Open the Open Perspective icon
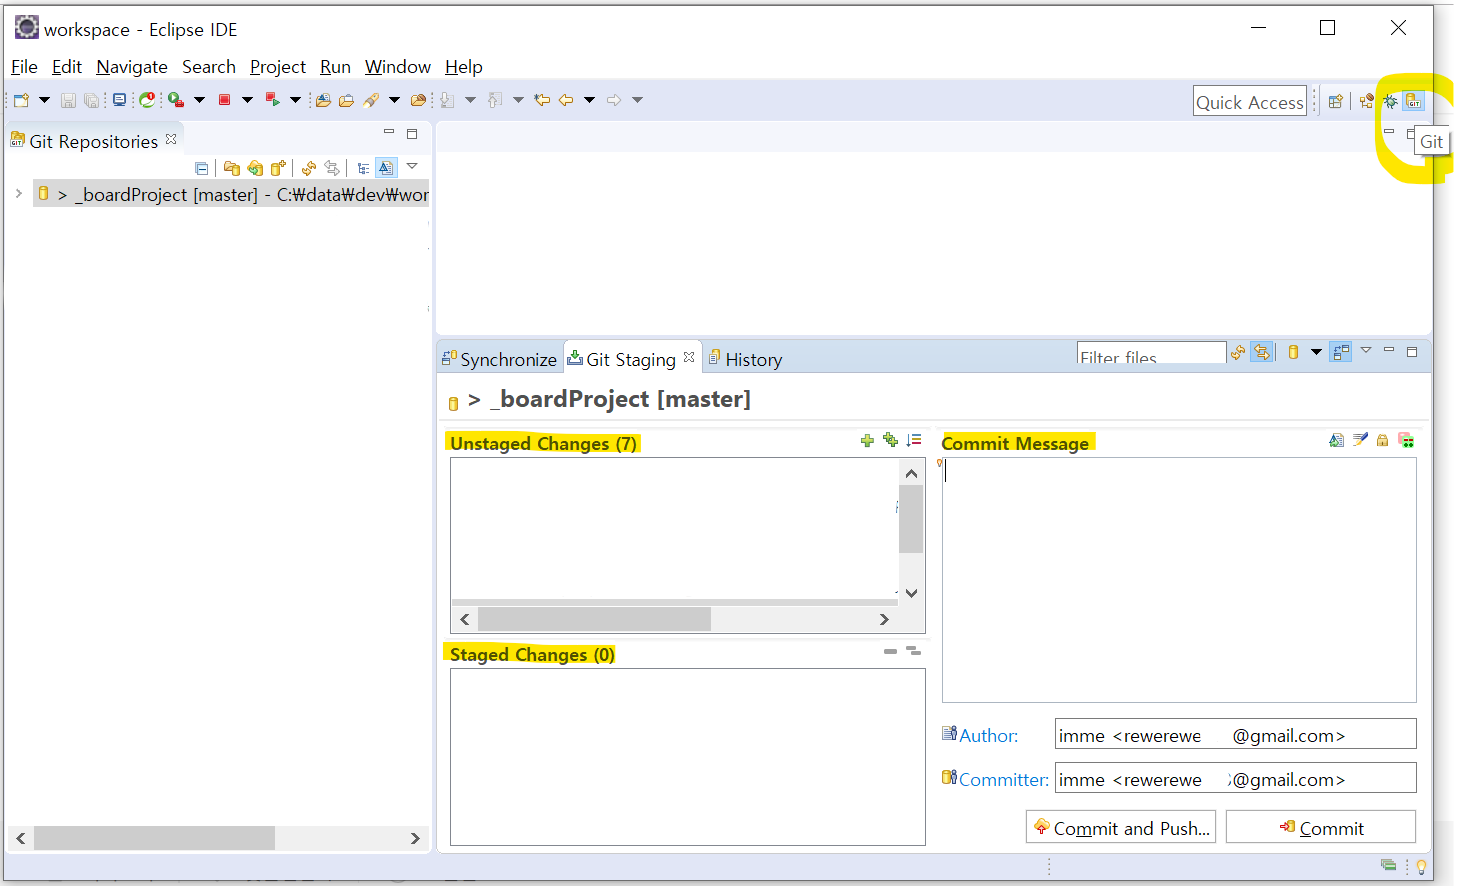Screen dimensions: 1471x886 click(1335, 101)
